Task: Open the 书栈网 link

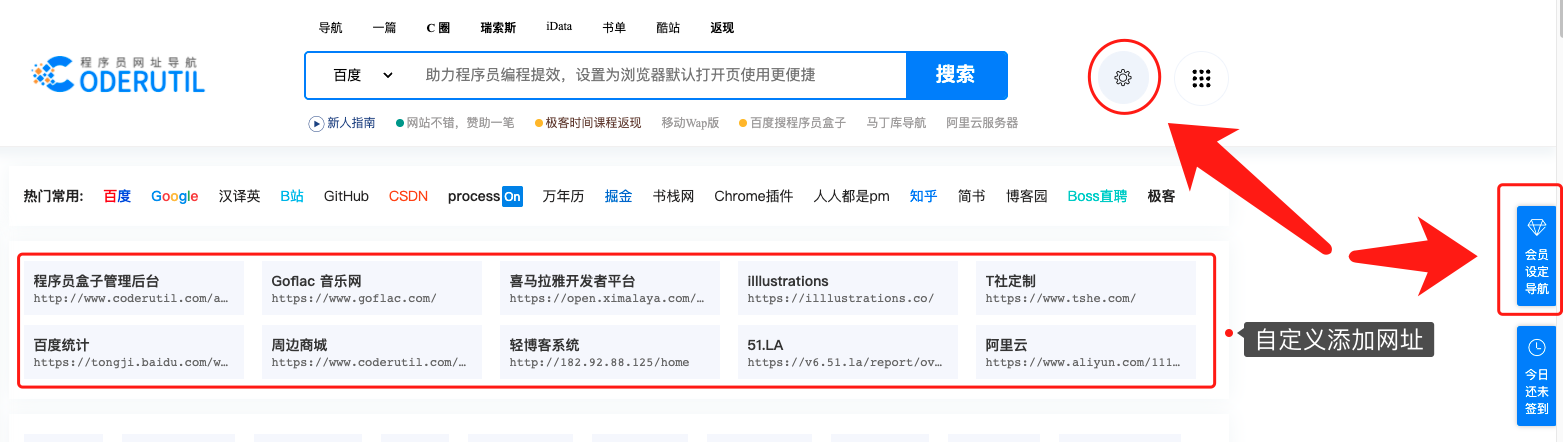Action: [673, 196]
